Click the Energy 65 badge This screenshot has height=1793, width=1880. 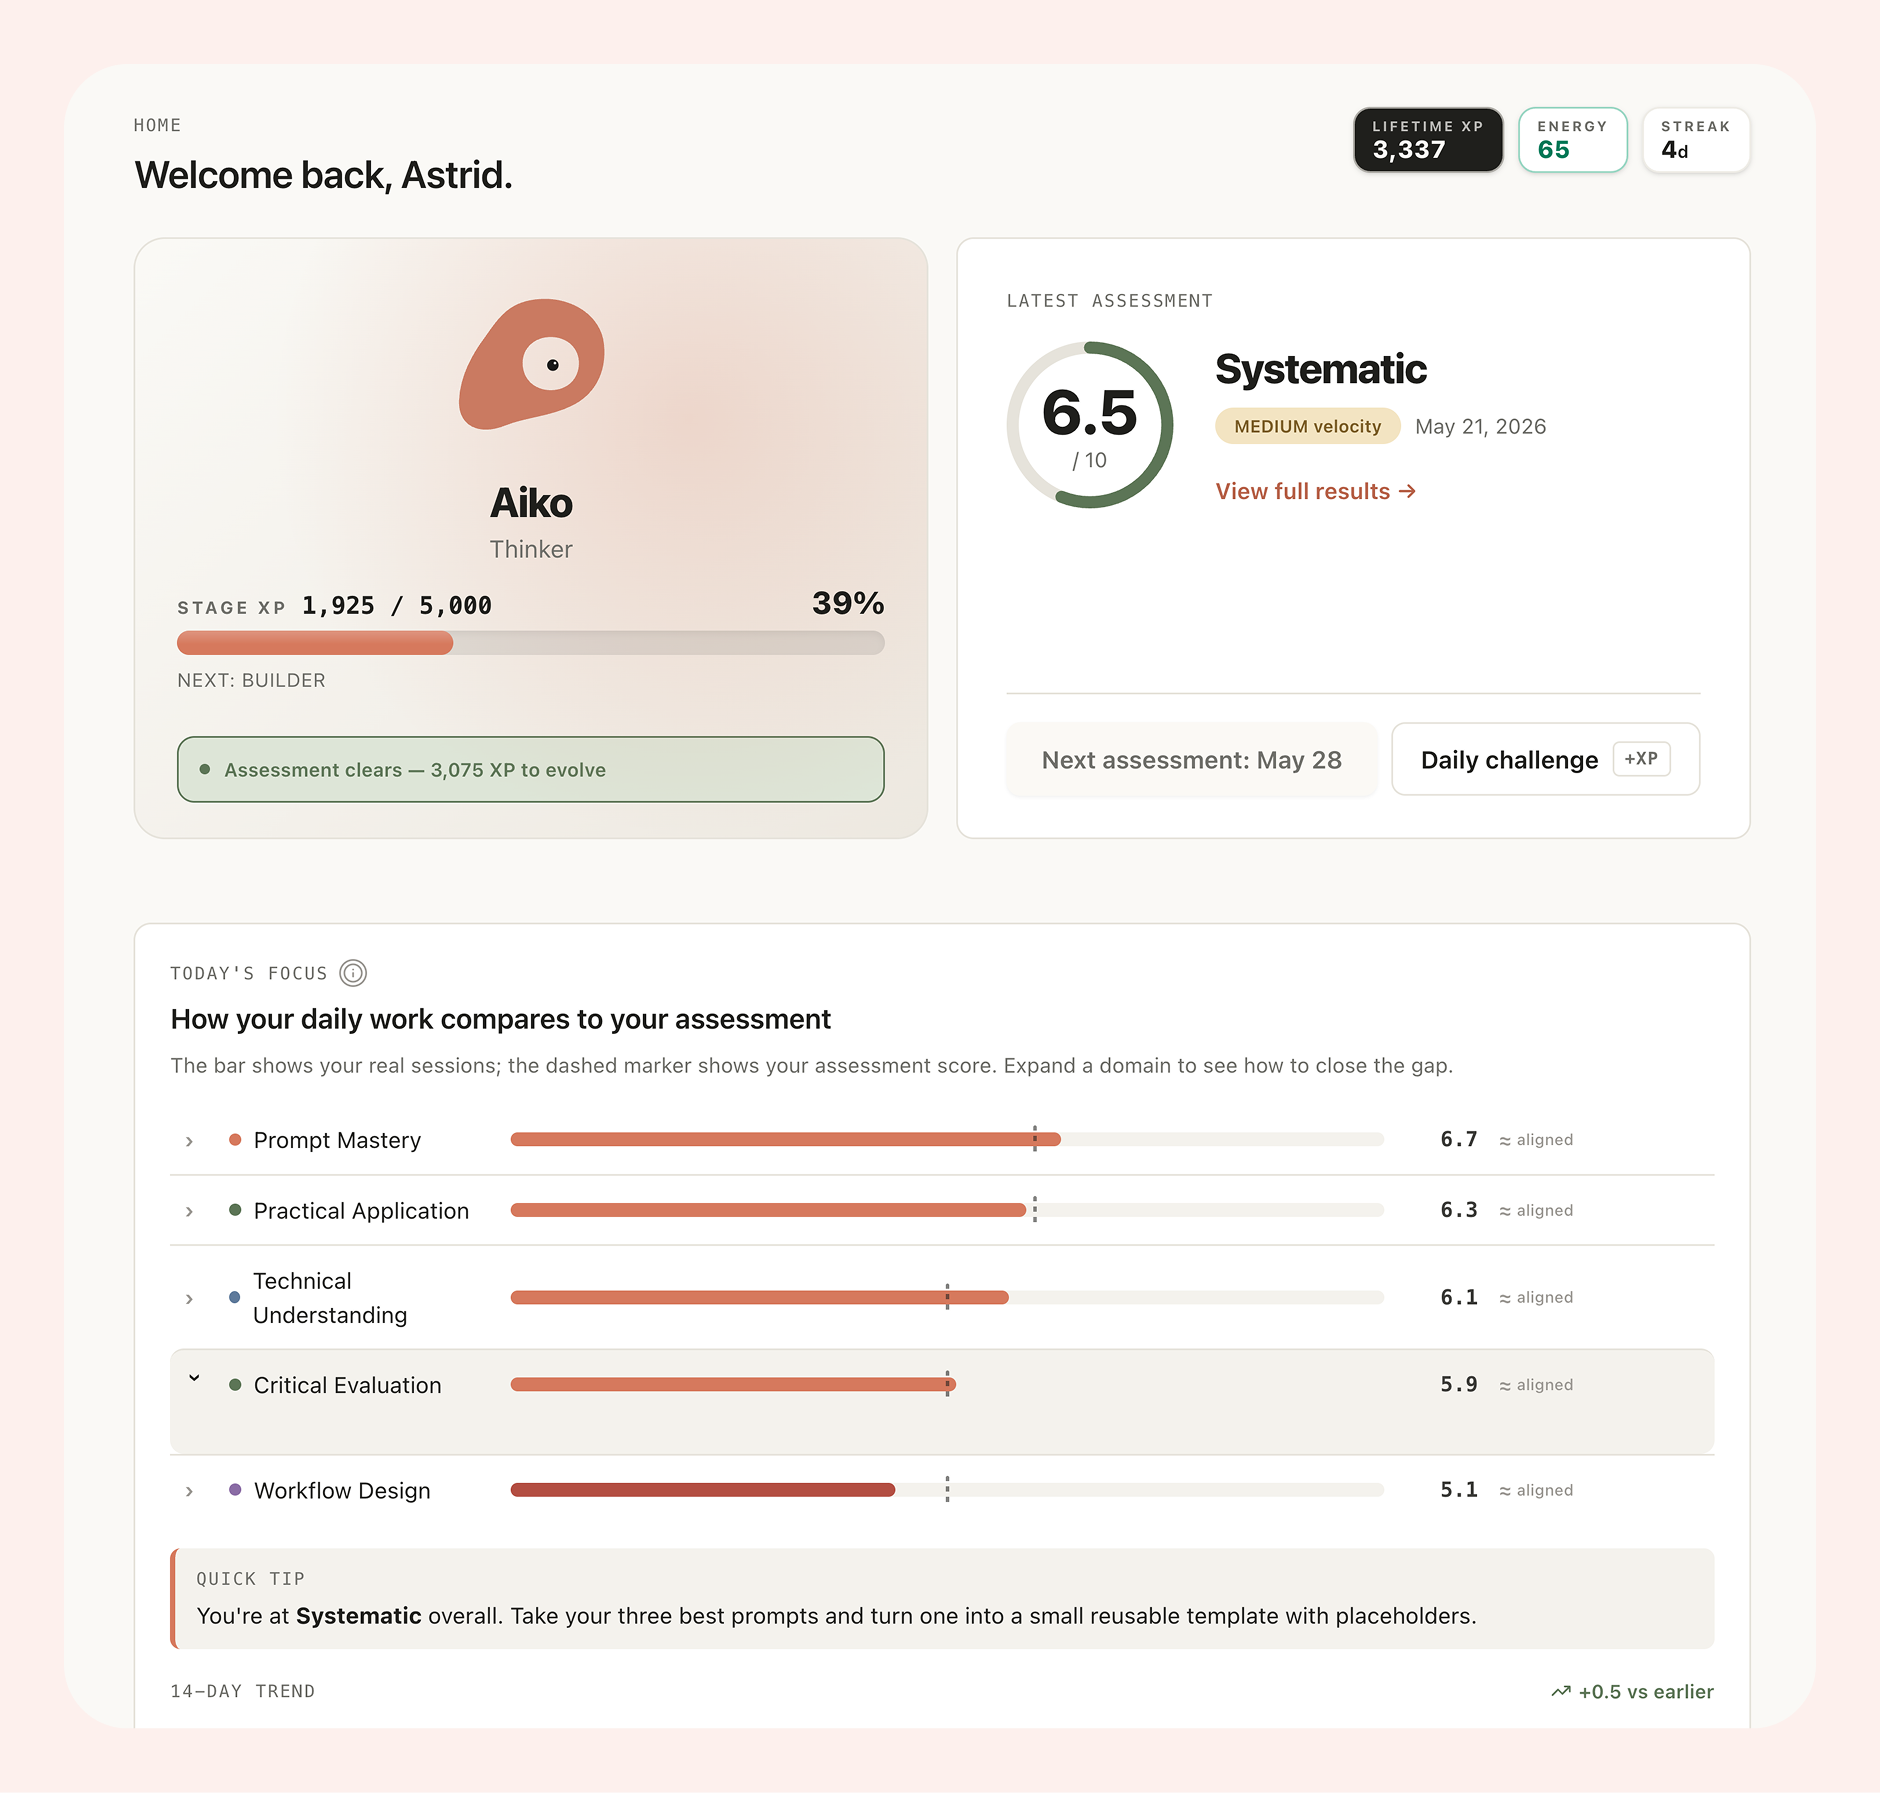pos(1572,140)
